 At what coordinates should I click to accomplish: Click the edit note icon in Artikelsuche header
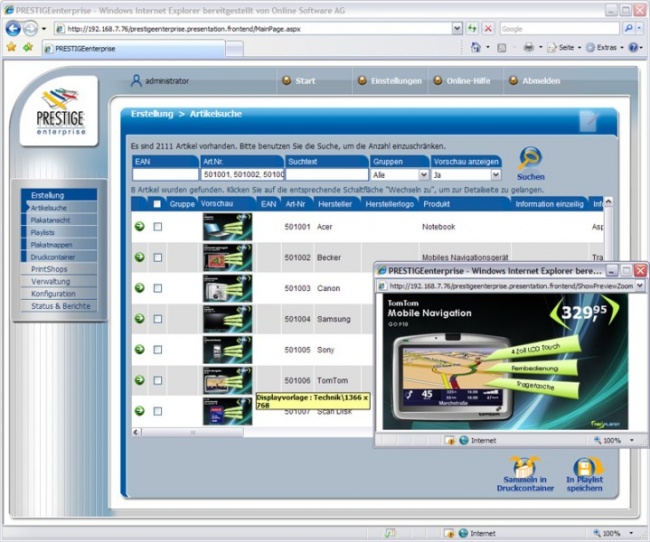589,121
